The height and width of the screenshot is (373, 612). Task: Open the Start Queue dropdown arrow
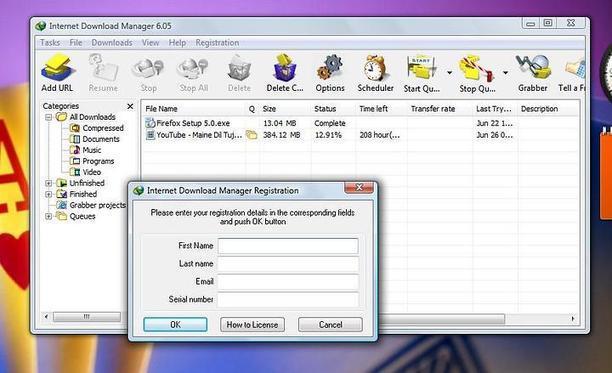click(x=449, y=73)
